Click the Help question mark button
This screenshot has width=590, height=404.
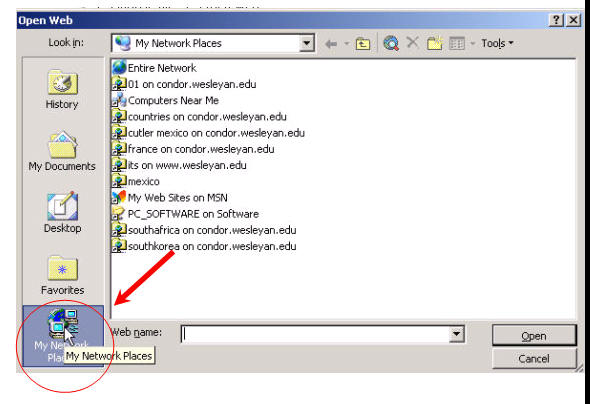pos(556,20)
